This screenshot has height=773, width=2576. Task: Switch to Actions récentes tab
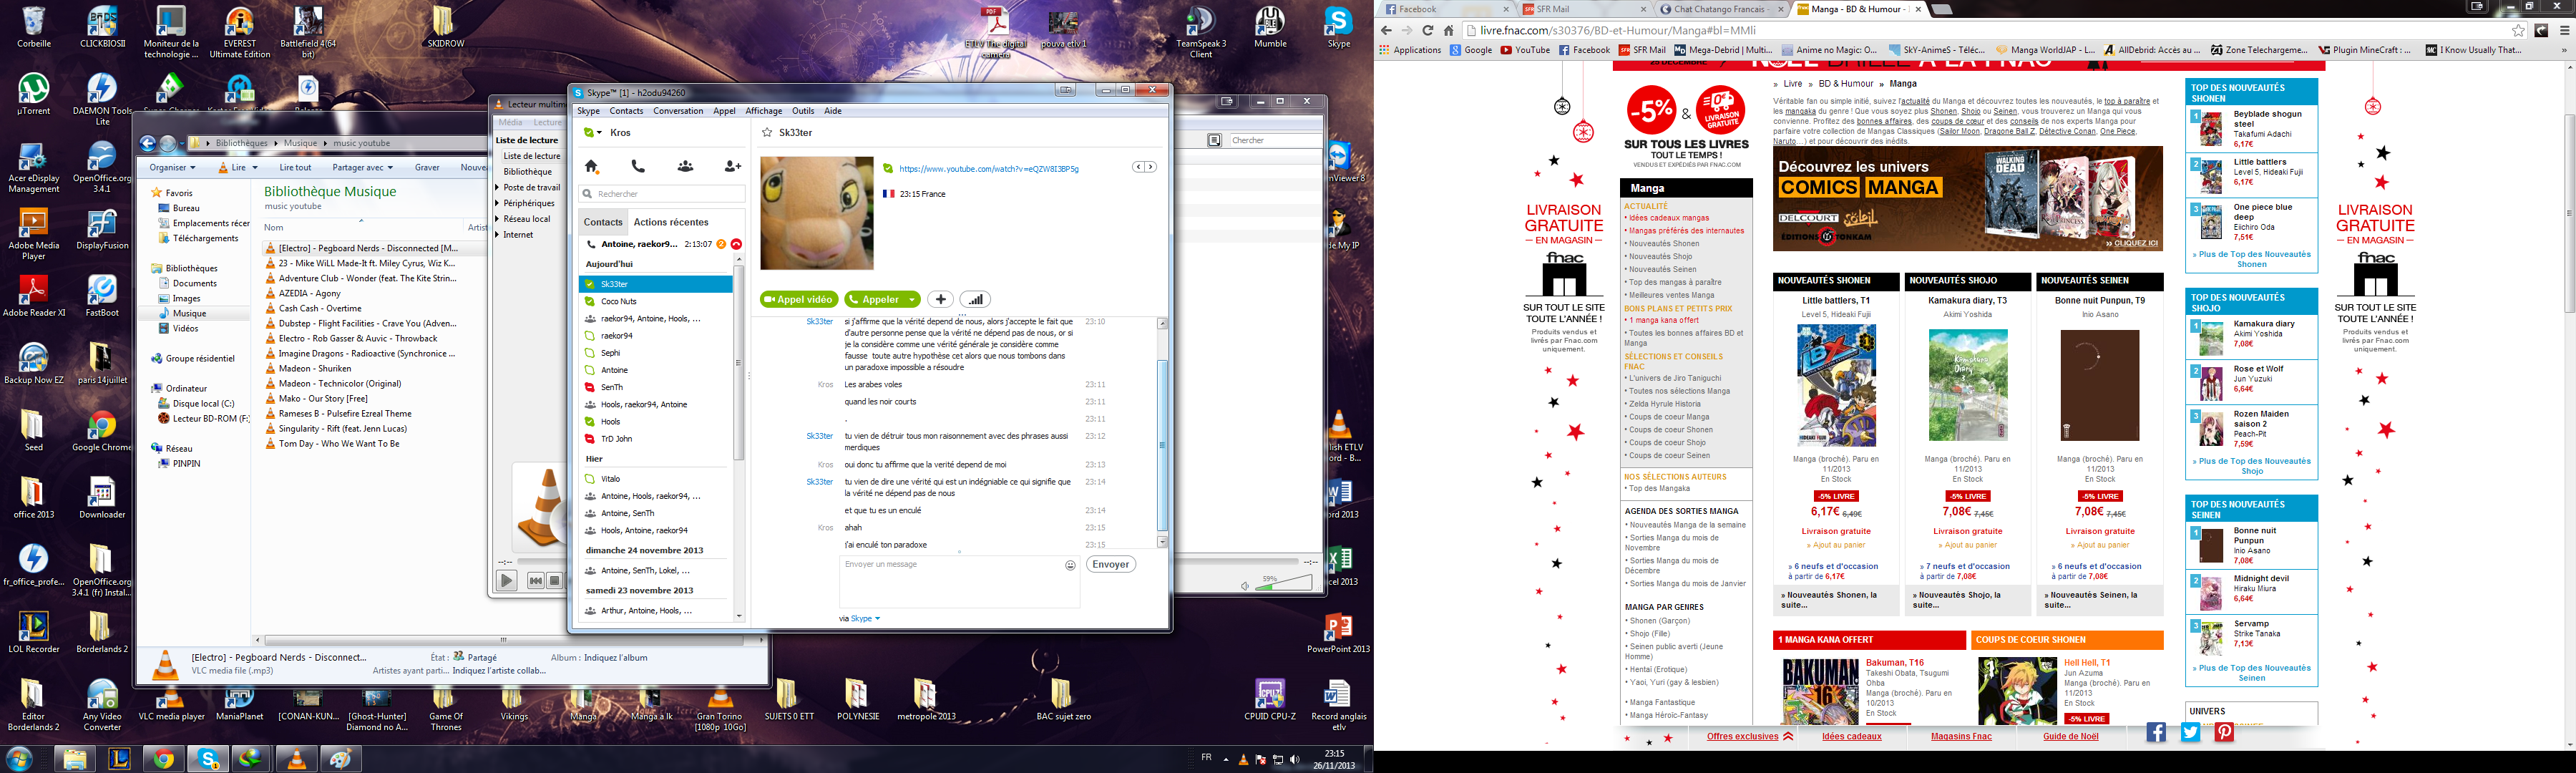(671, 222)
